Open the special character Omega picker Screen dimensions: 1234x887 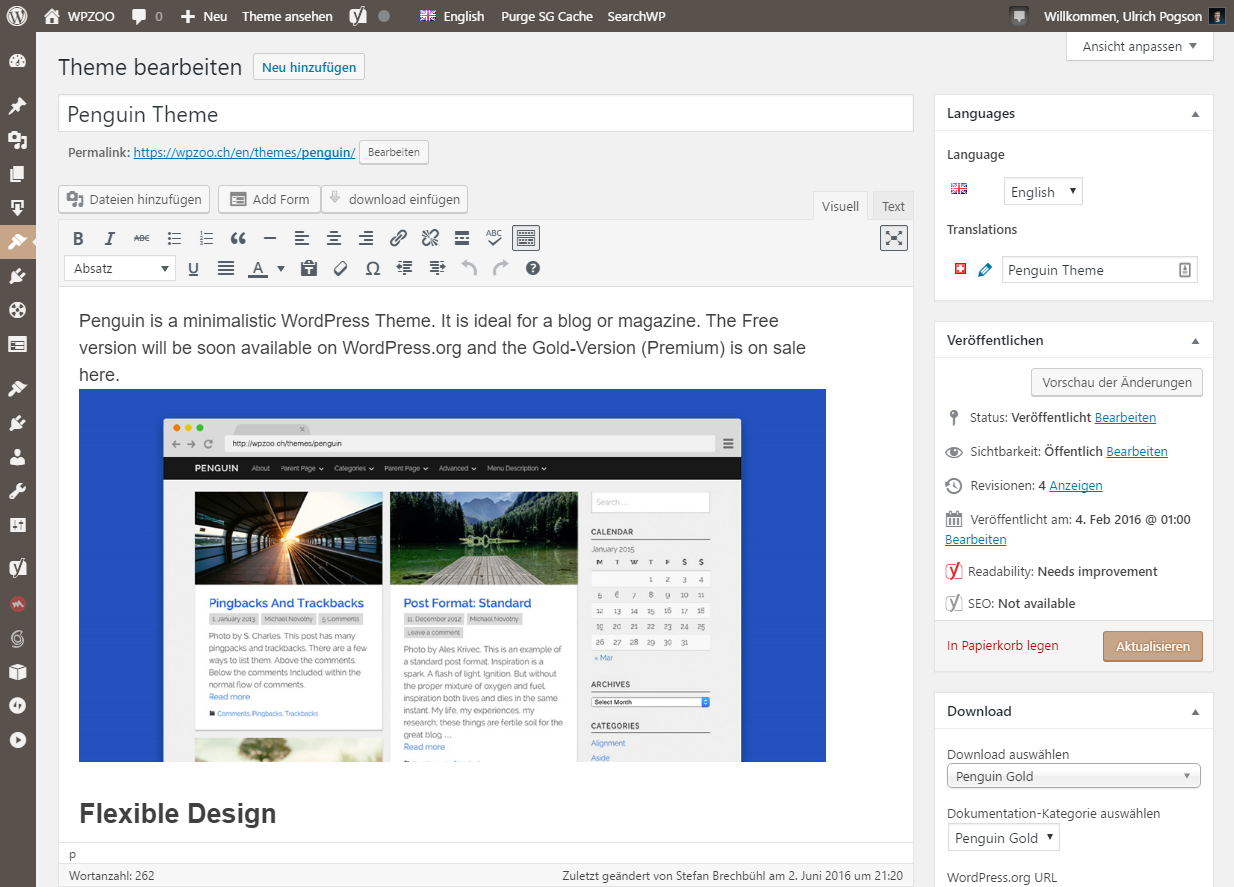(x=373, y=268)
